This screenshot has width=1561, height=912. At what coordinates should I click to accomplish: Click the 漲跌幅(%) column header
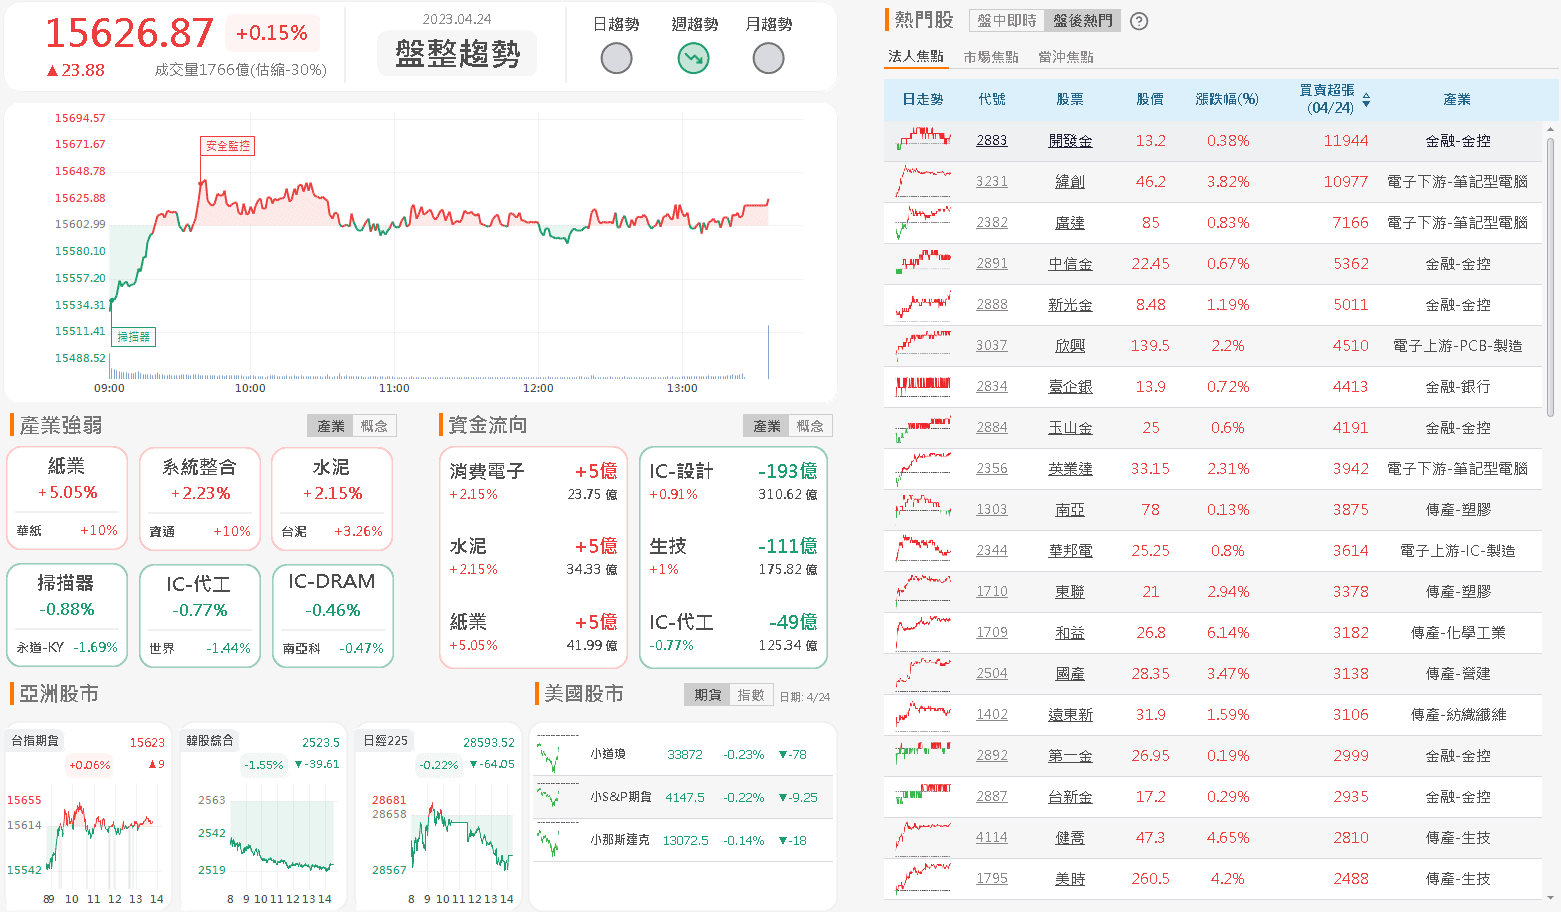[x=1227, y=99]
